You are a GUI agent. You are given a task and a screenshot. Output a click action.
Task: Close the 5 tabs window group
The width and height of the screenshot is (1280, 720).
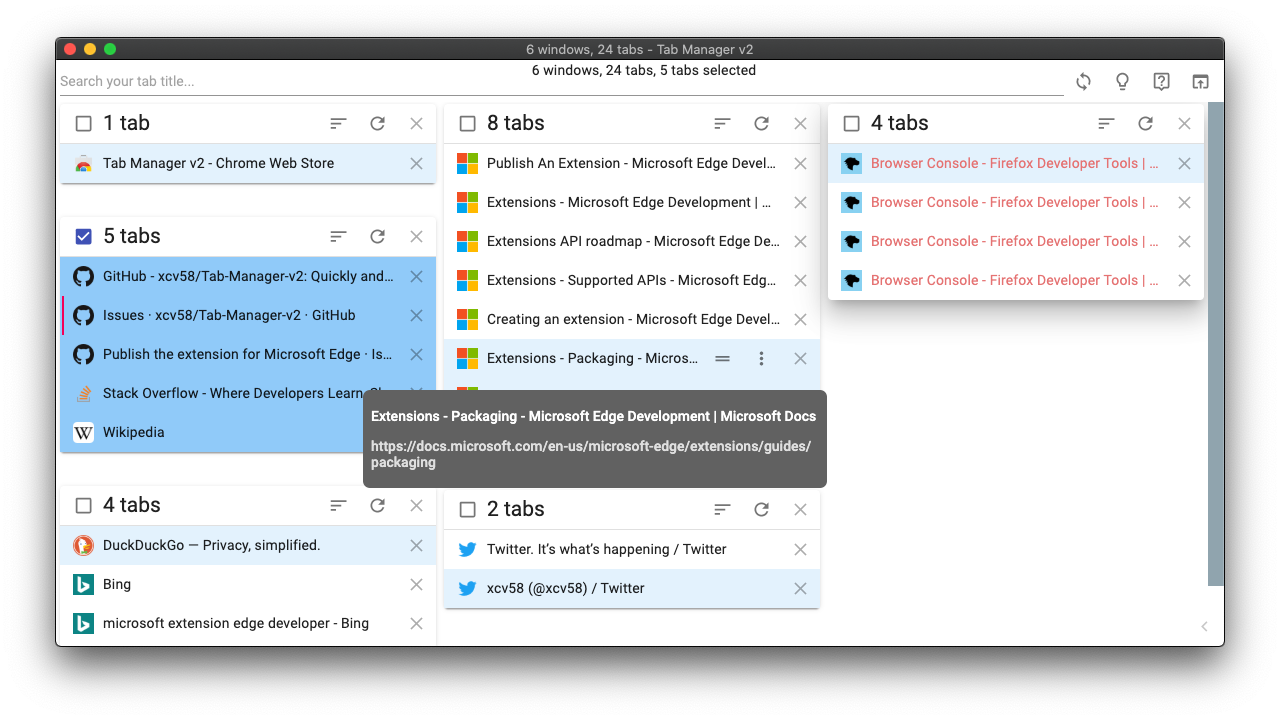417,237
